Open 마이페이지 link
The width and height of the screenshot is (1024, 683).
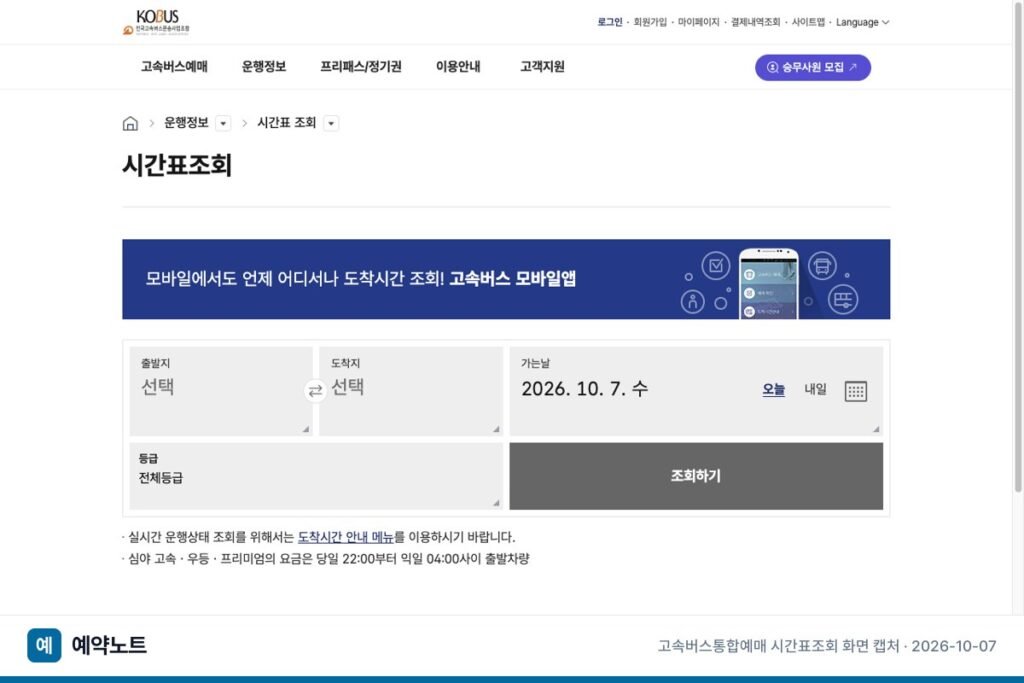click(x=698, y=22)
